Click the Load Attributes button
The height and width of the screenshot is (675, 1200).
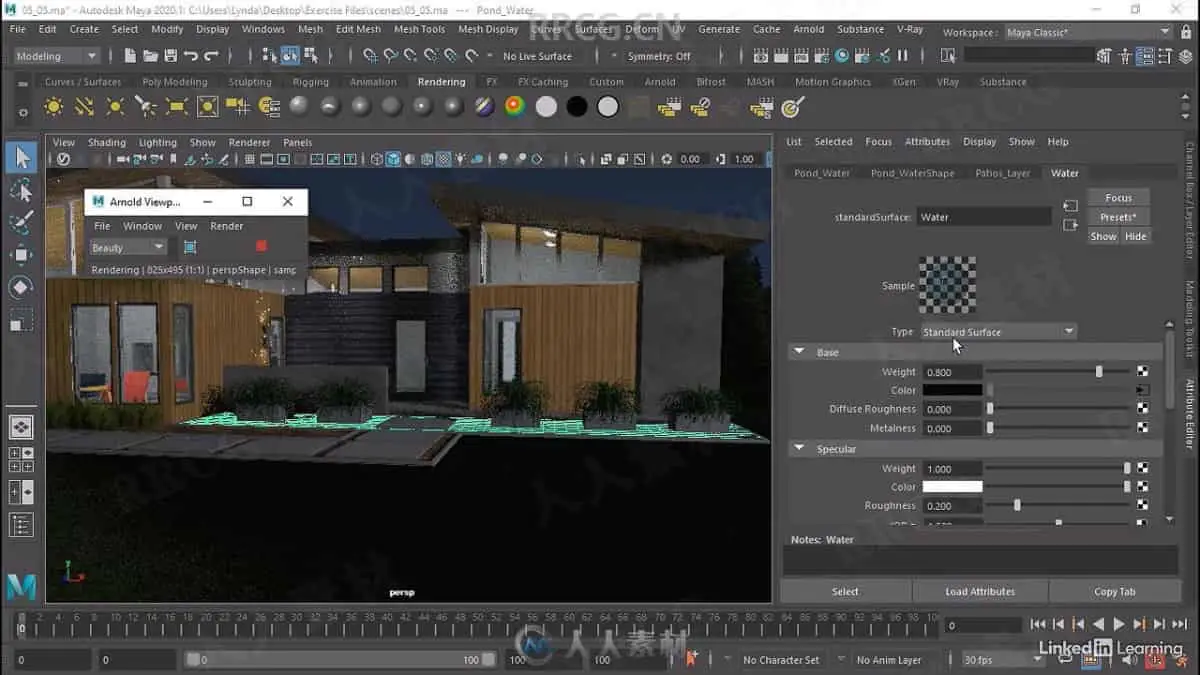[x=979, y=591]
